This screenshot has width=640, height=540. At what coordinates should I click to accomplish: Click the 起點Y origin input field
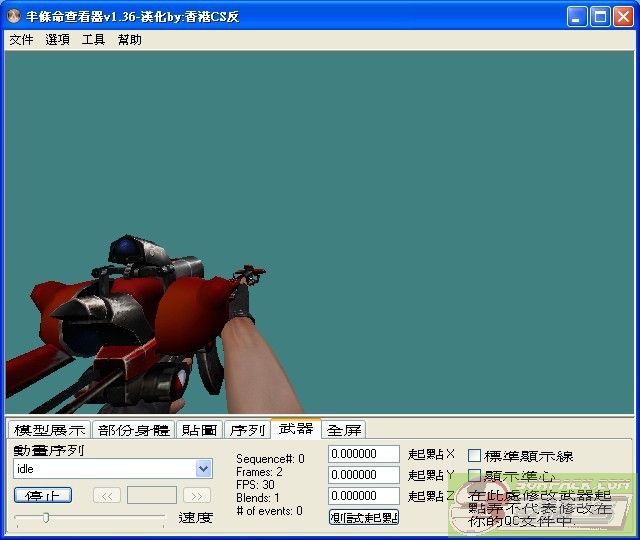click(x=363, y=475)
